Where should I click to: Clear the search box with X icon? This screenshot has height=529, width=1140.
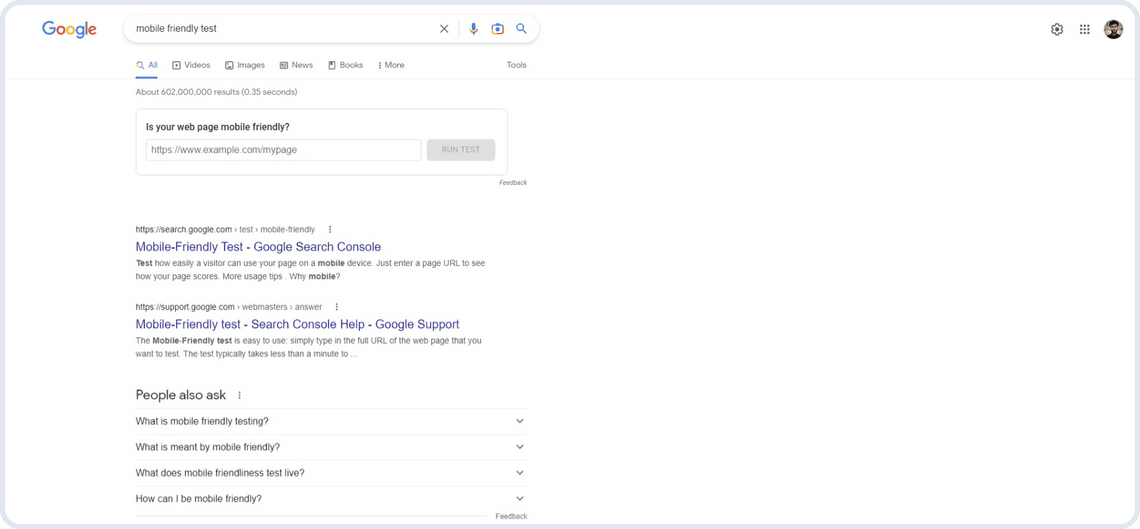coord(444,29)
